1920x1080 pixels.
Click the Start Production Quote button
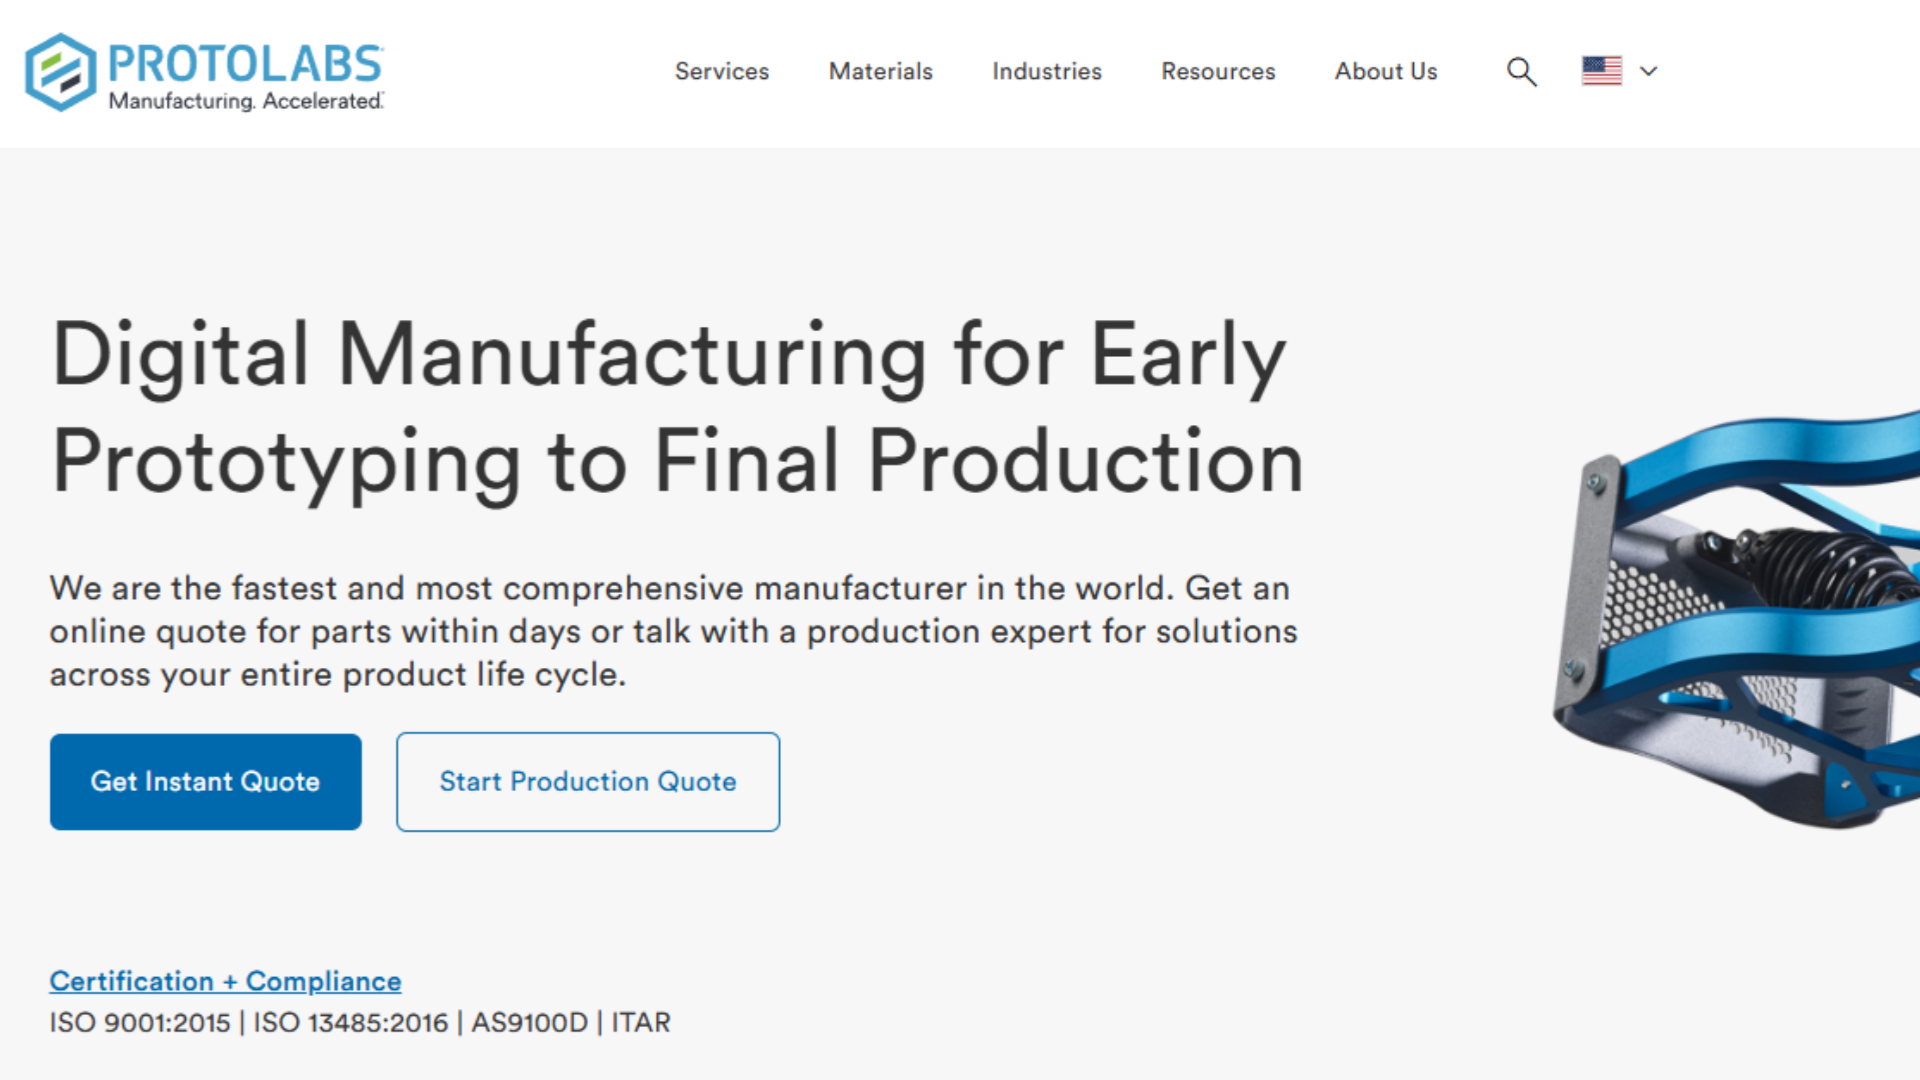click(x=588, y=782)
